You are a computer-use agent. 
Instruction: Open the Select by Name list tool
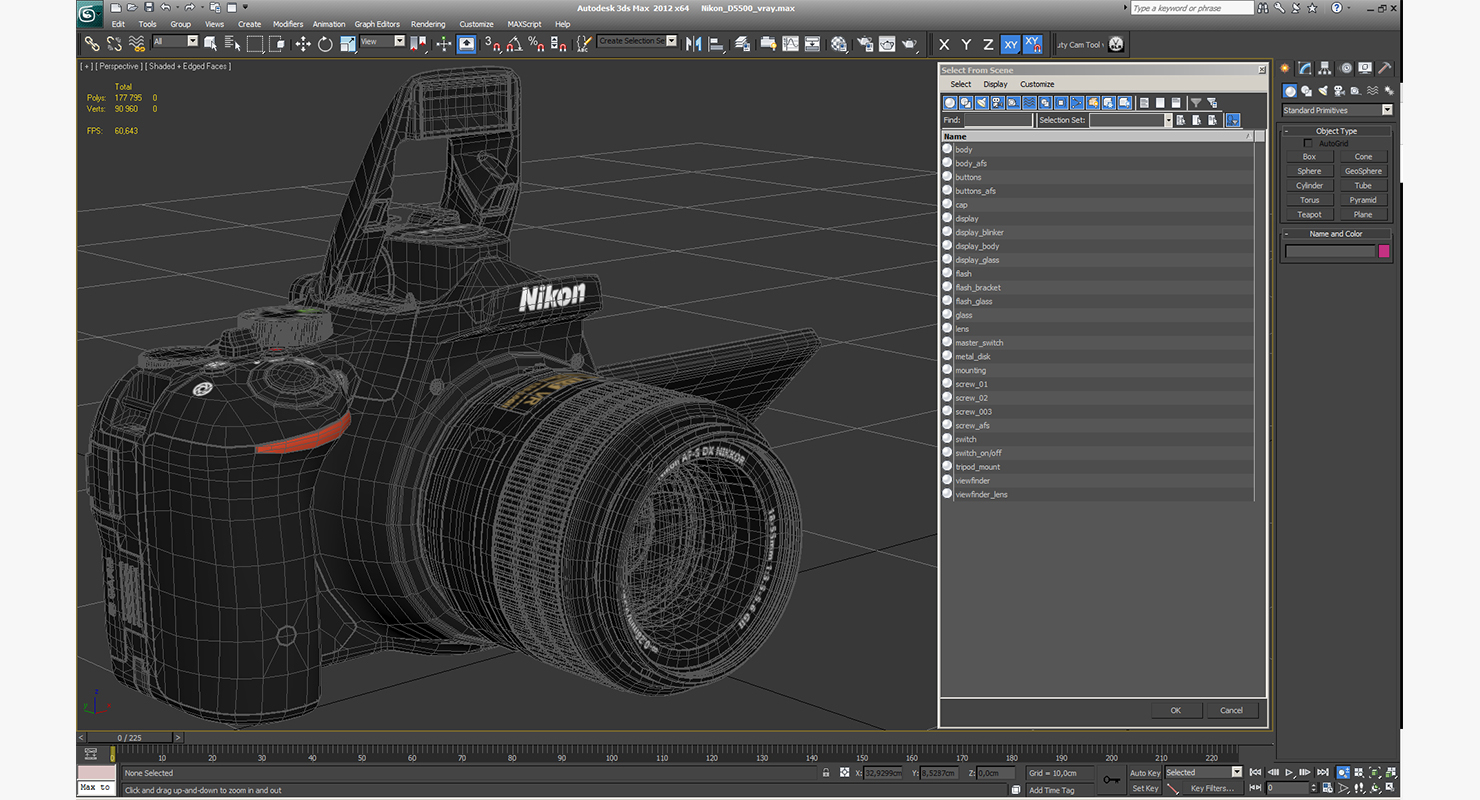coord(233,44)
